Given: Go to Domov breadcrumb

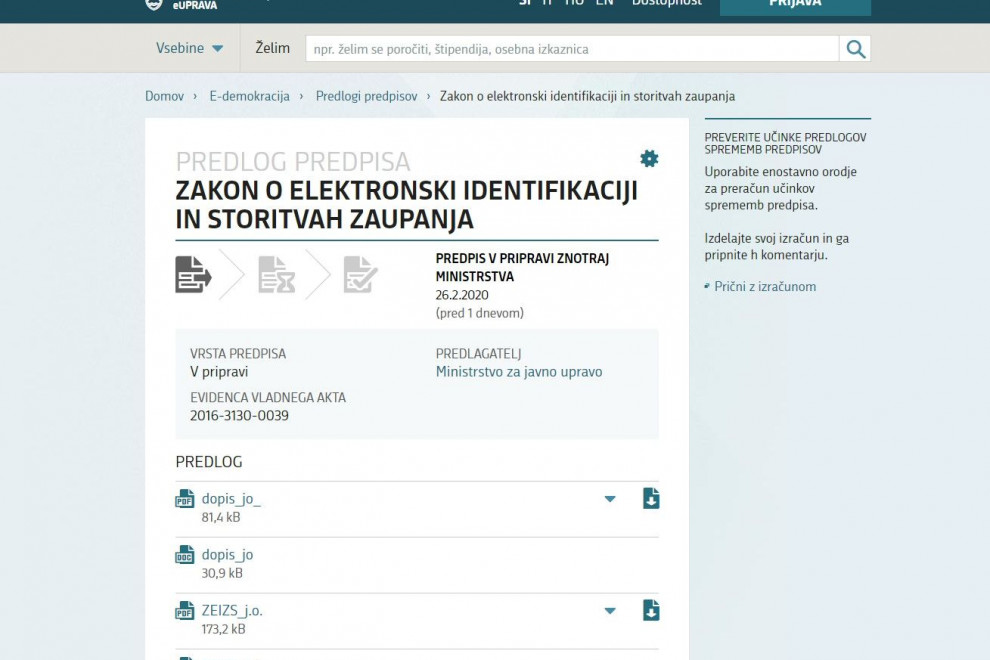Looking at the screenshot, I should point(164,96).
